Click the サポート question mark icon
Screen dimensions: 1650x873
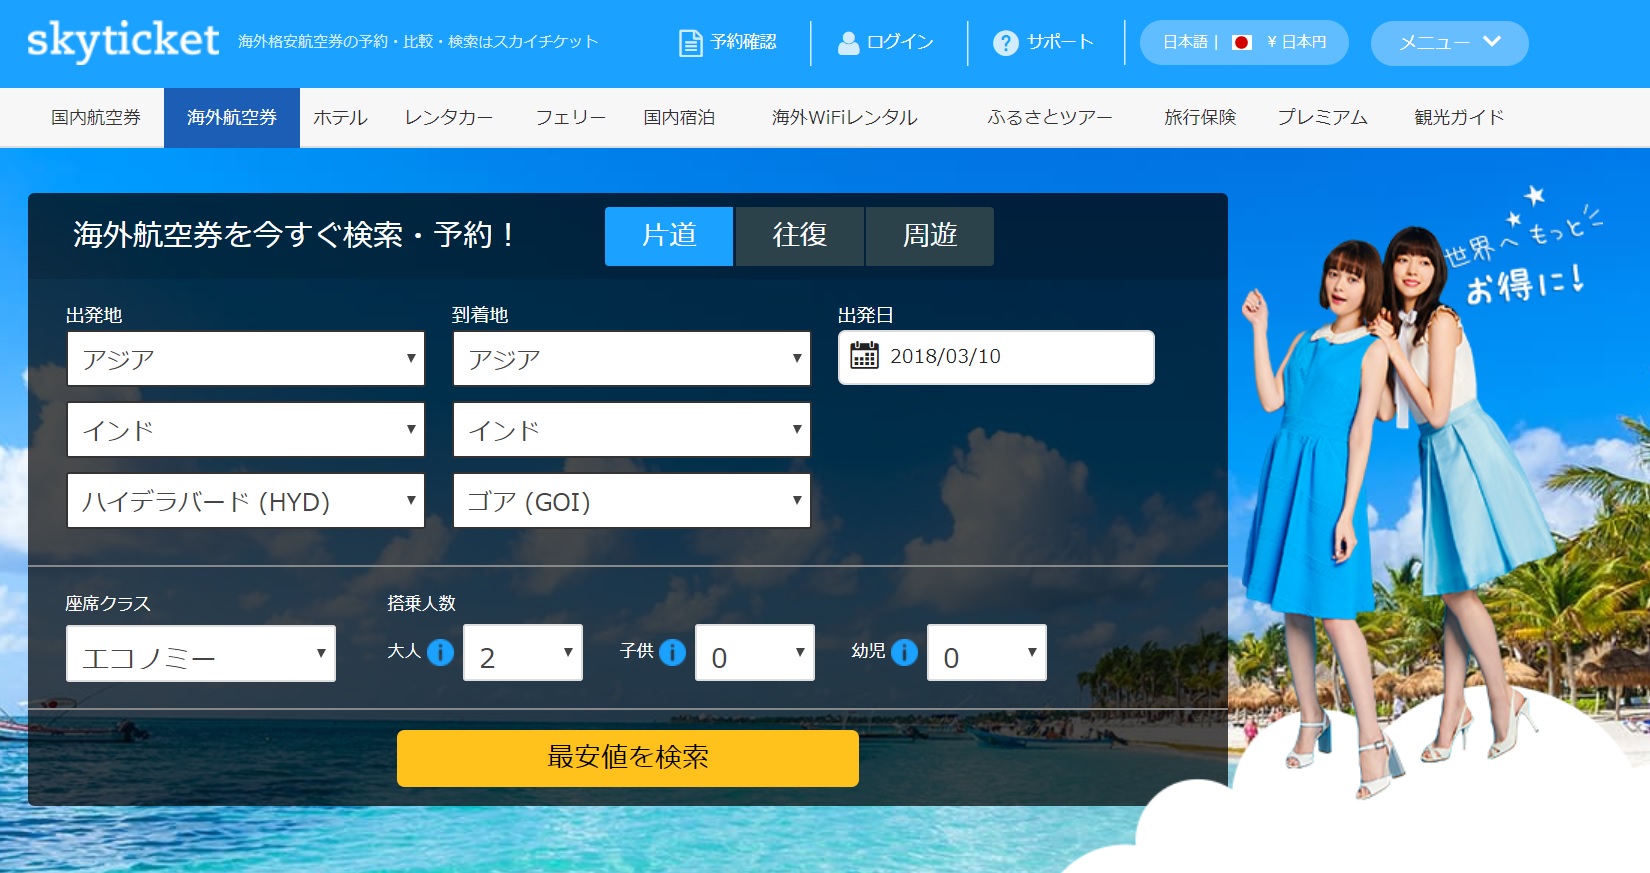[1005, 43]
